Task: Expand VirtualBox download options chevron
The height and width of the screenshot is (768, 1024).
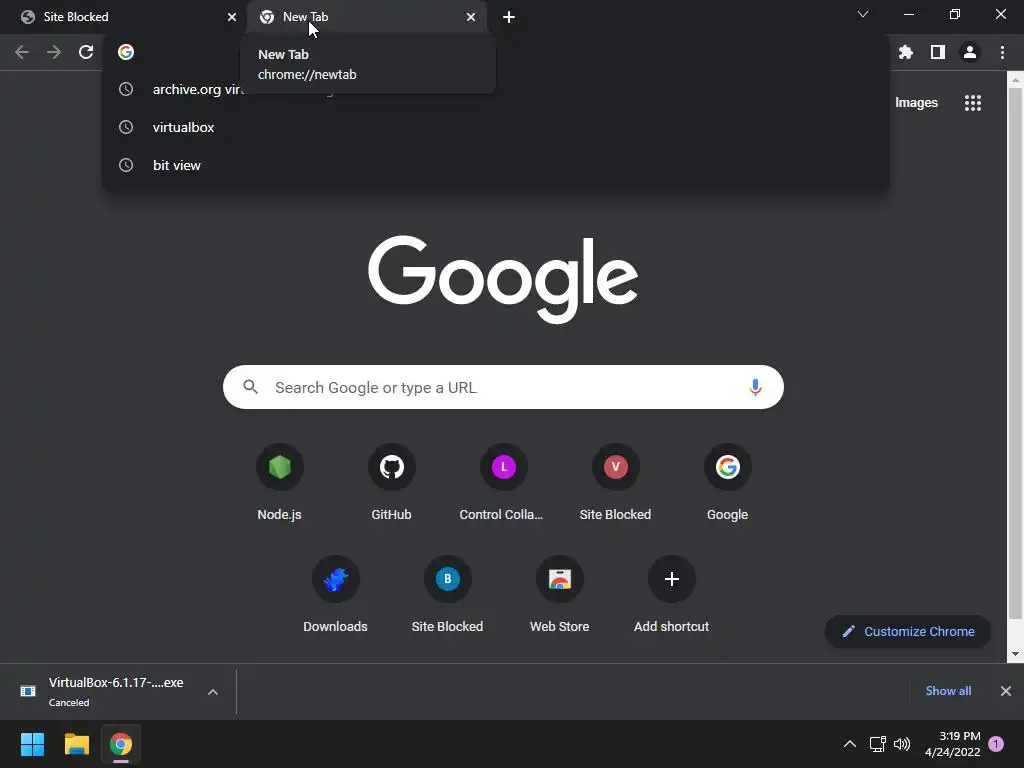Action: (213, 692)
